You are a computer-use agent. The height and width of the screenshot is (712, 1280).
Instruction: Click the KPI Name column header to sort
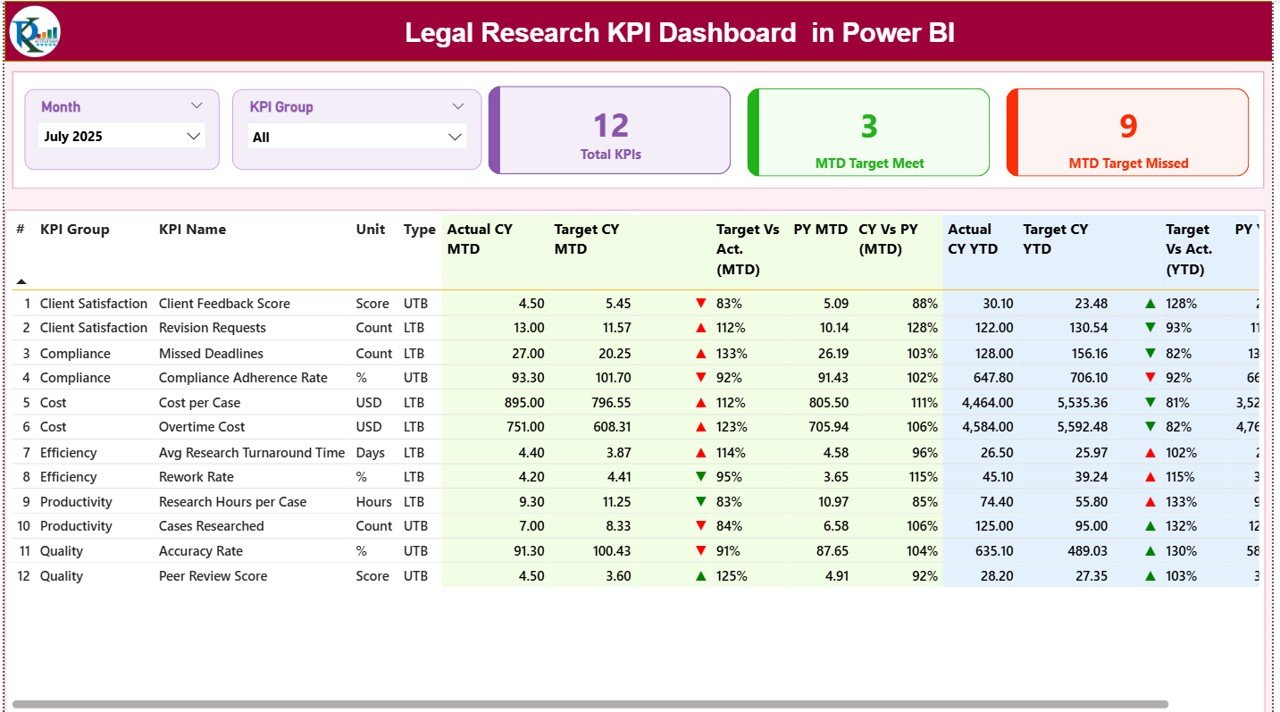192,229
